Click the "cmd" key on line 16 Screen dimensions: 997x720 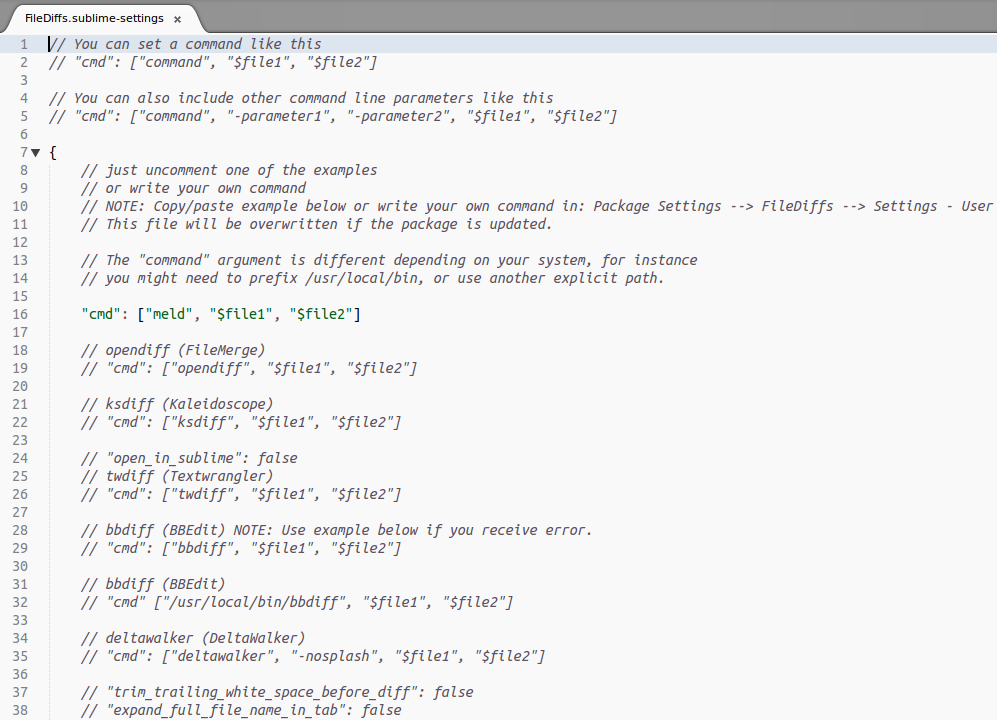[x=101, y=314]
